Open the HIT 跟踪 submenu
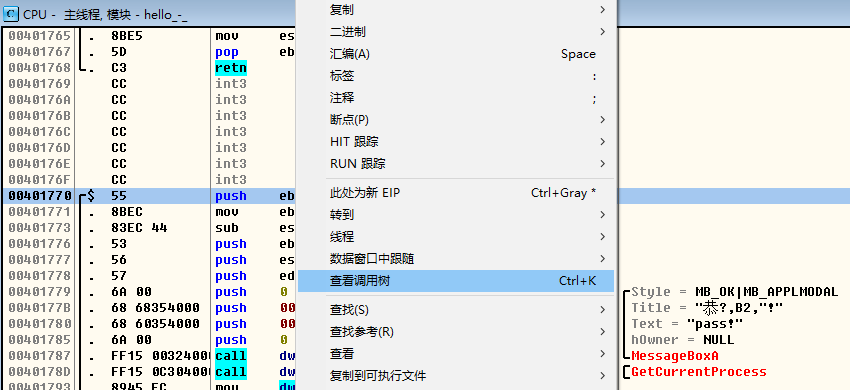Viewport: 850px width, 390px height. coord(456,142)
